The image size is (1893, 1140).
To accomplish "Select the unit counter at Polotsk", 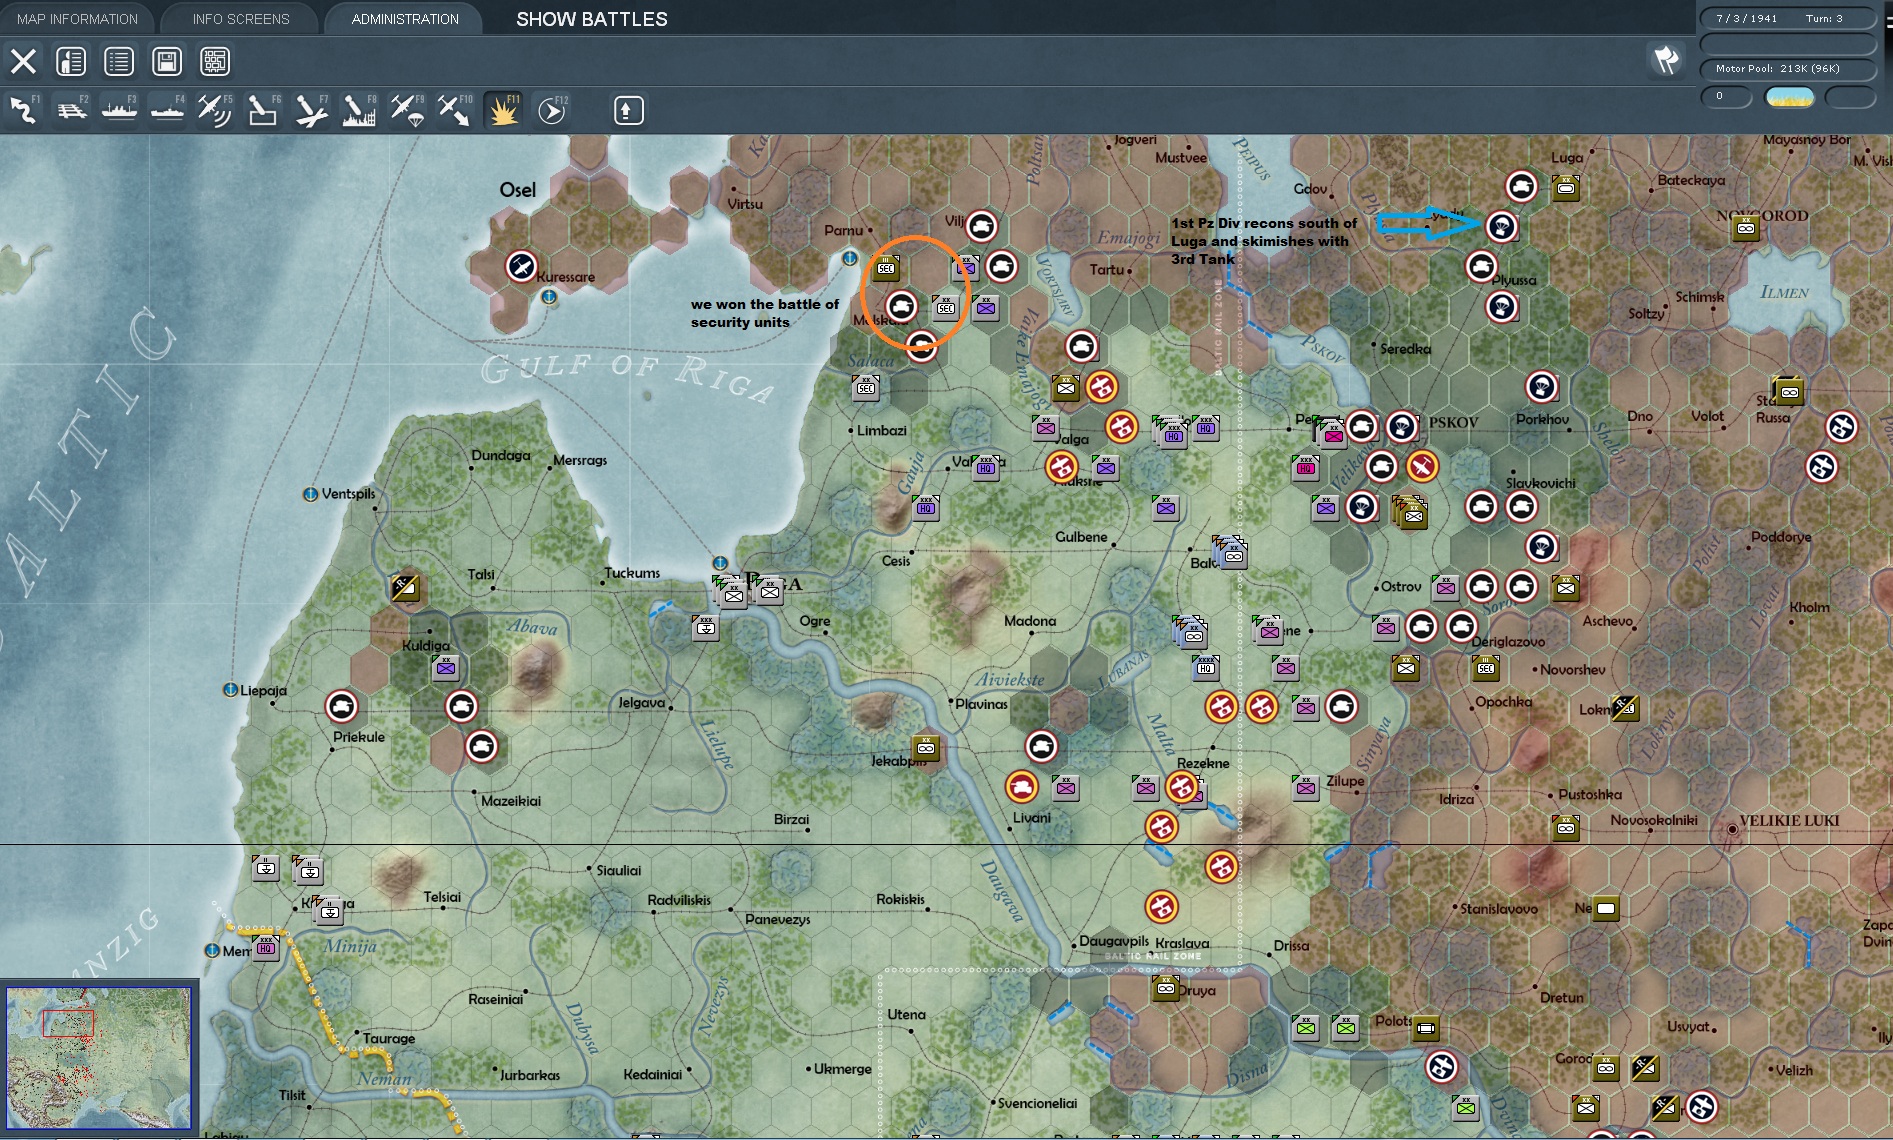I will (x=1426, y=1027).
